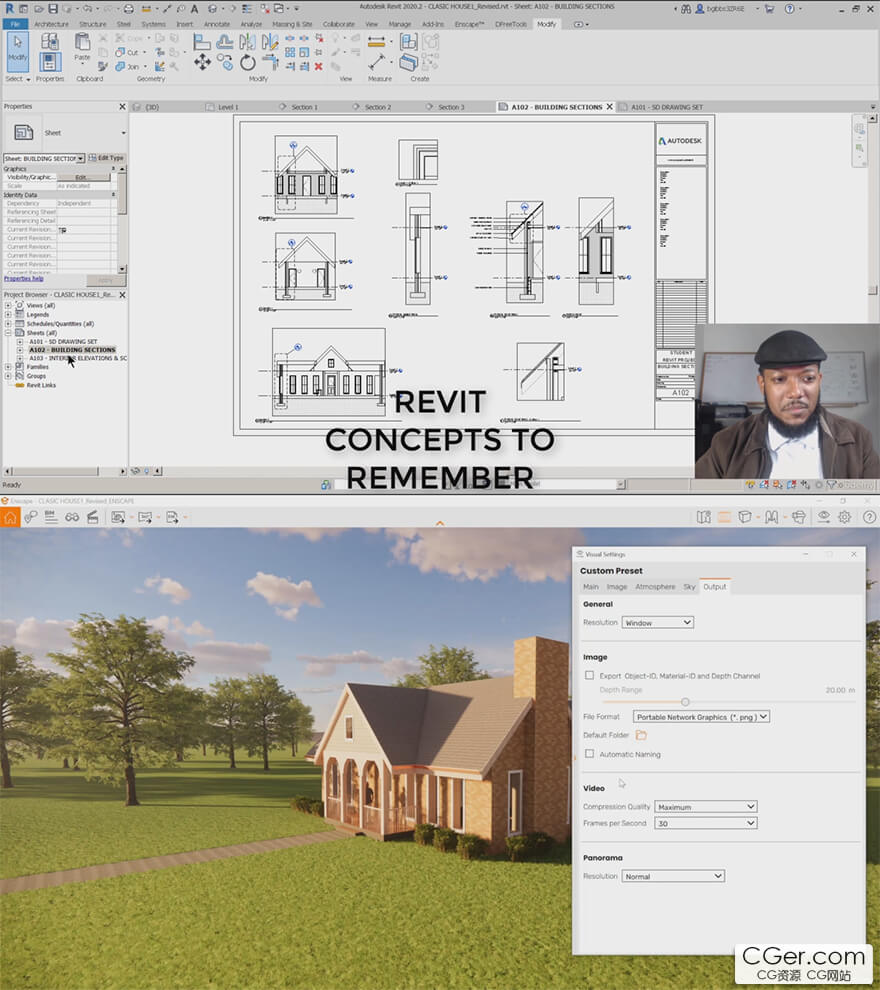Screen dimensions: 880x990
Task: Click the Trim/Extend to Corner tool
Action: point(270,62)
